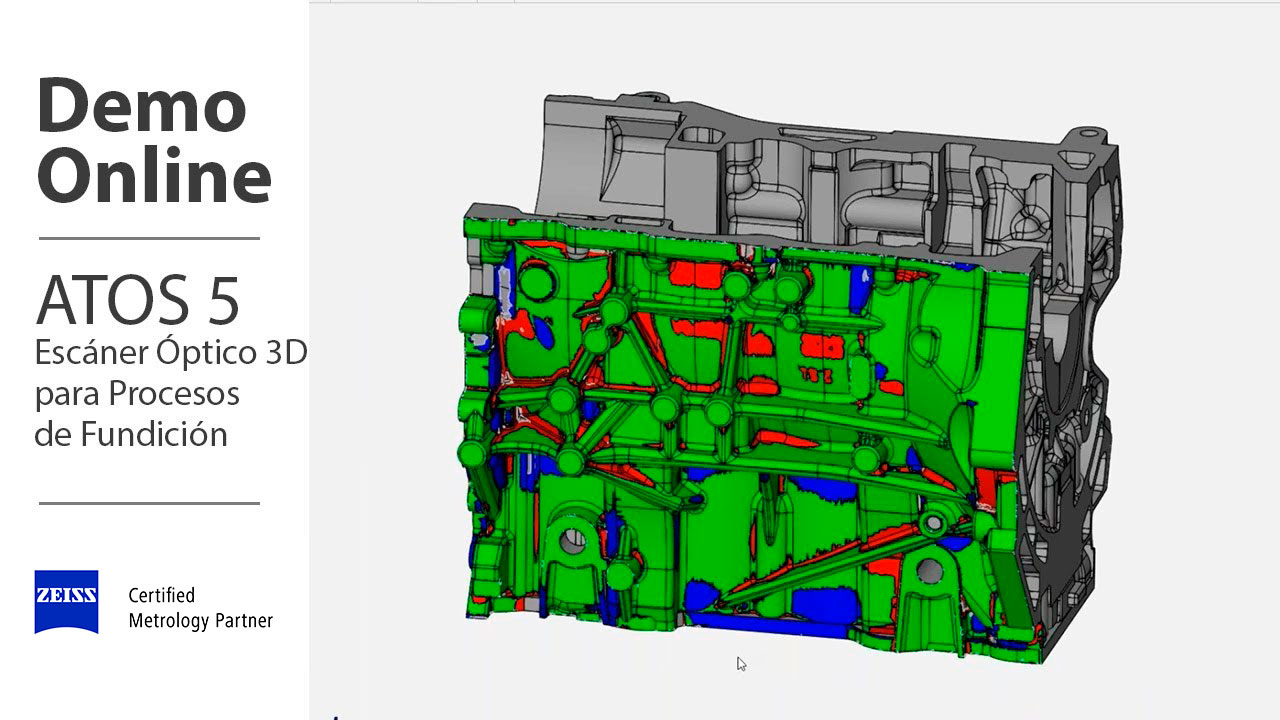
Task: Click the "Demo" heading word
Action: coord(142,107)
